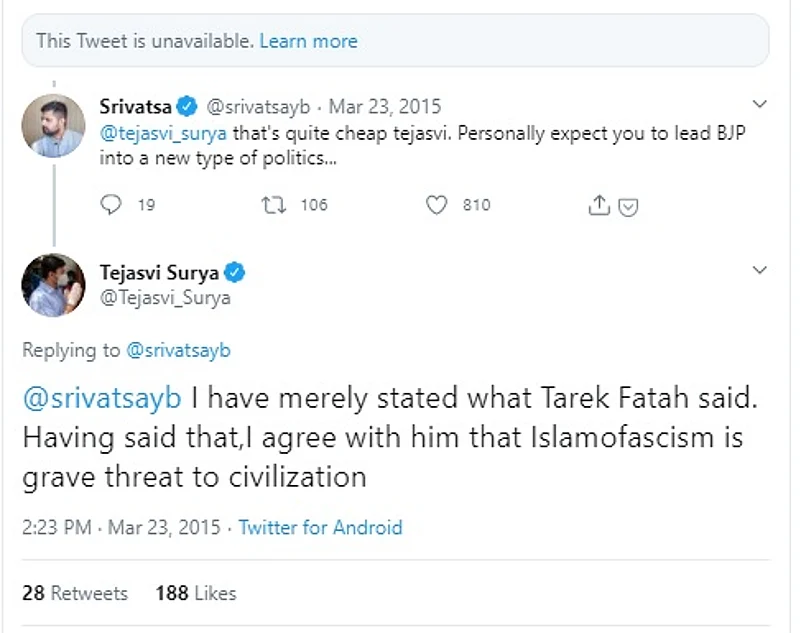
Task: Click Srivatsa's verified badge
Action: [188, 106]
